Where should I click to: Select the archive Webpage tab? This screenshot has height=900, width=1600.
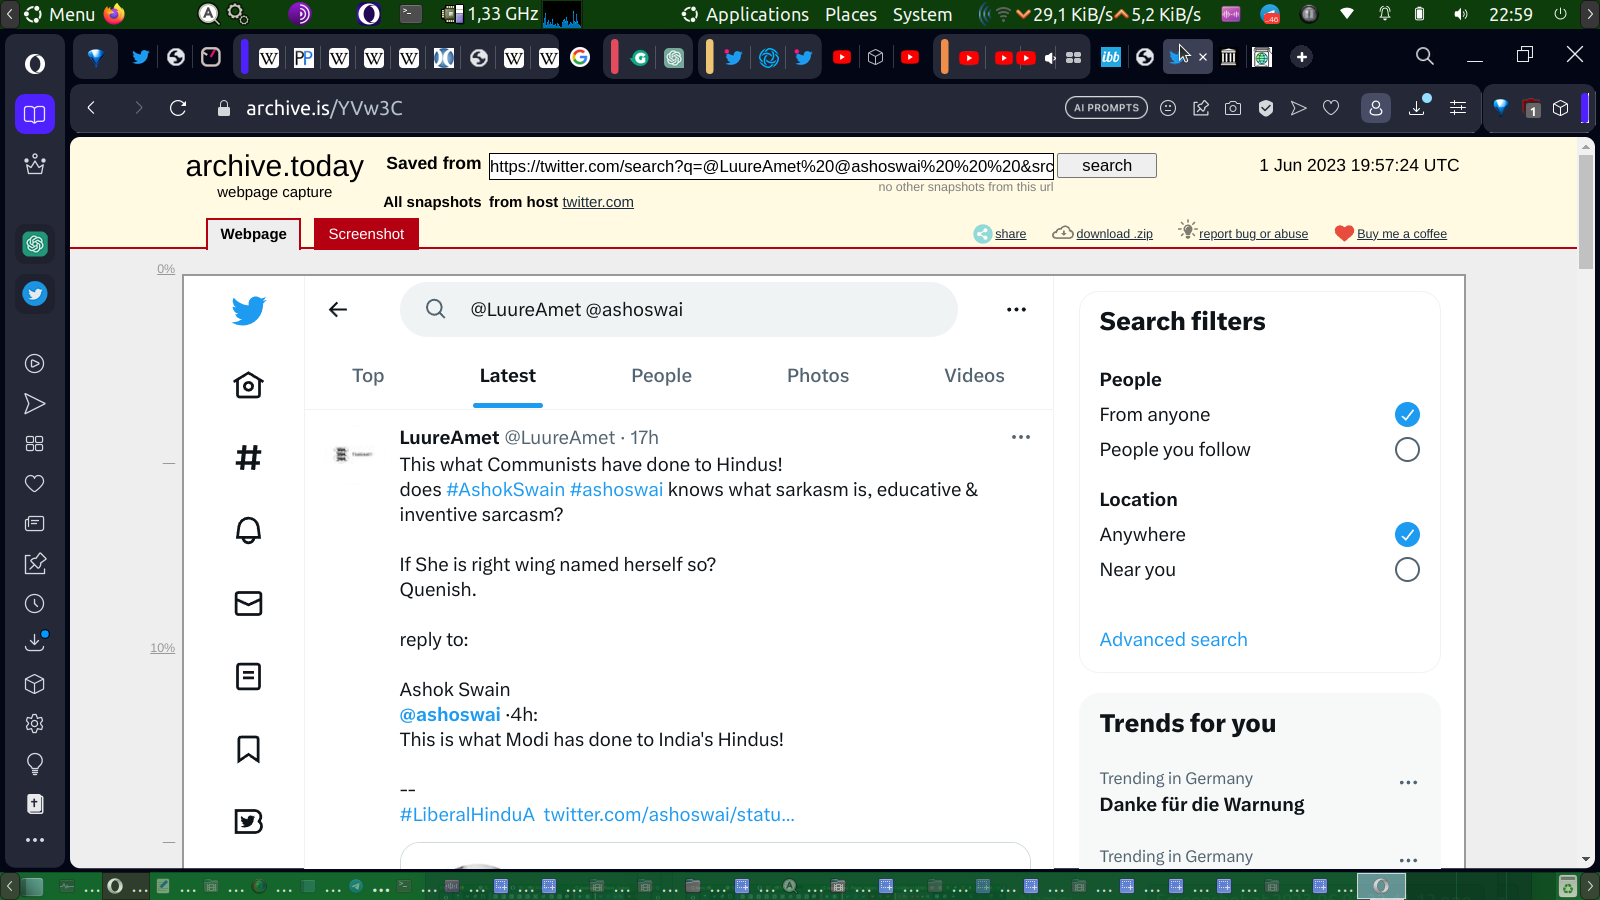(x=254, y=234)
